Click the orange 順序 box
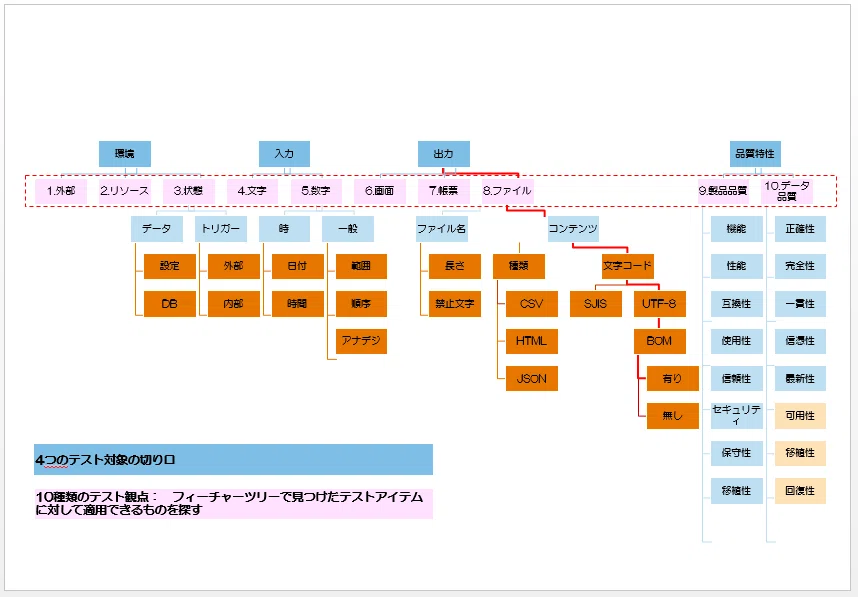Image resolution: width=858 pixels, height=597 pixels. pyautogui.click(x=361, y=304)
